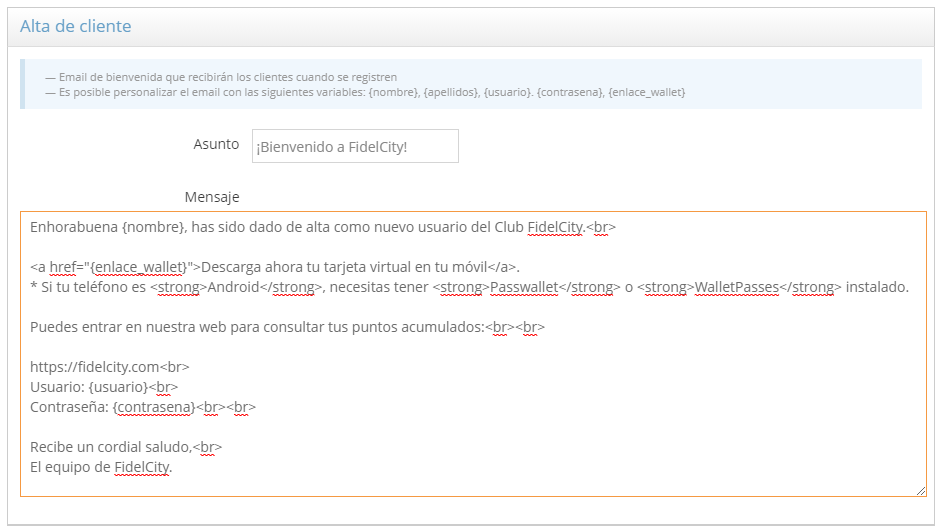944x530 pixels.
Task: Place cursor on {nombre} in the message body
Action: [153, 227]
